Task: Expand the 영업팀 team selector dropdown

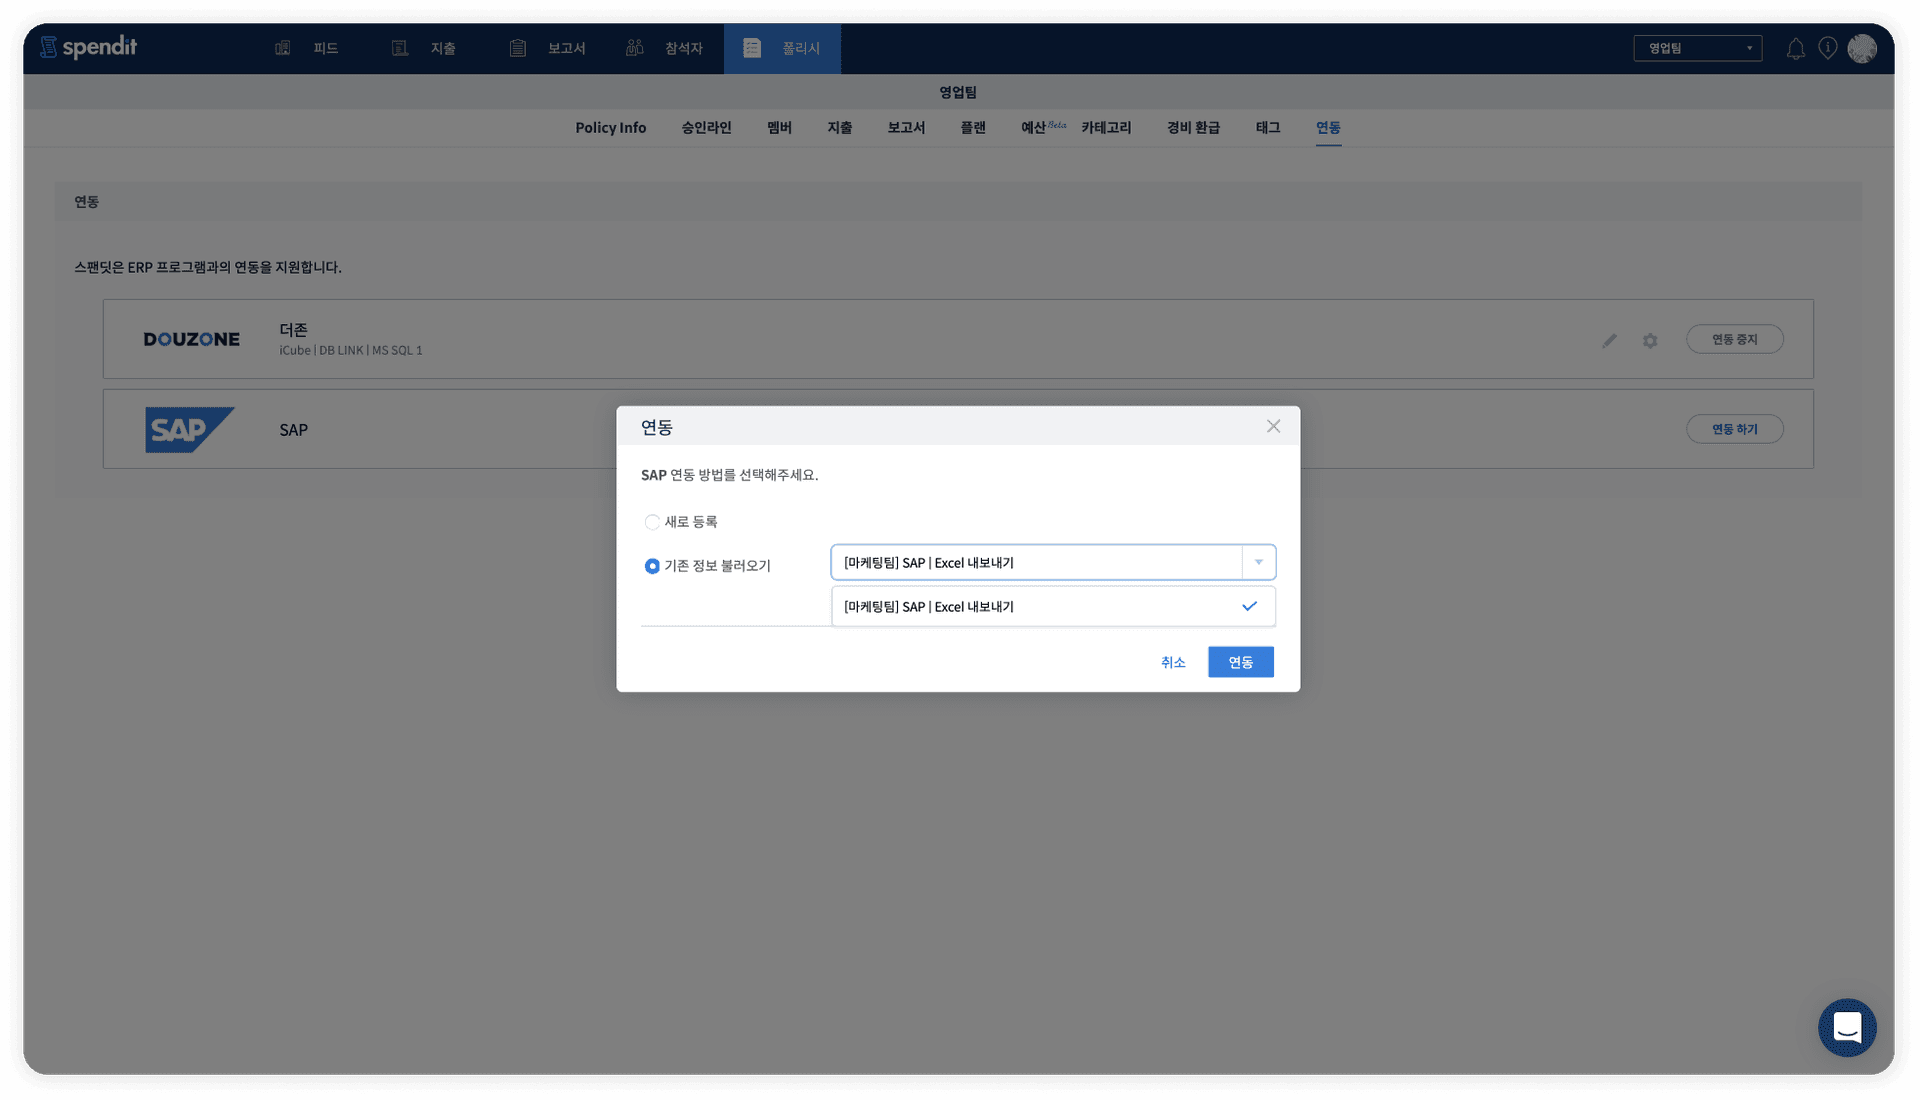Action: point(1697,48)
